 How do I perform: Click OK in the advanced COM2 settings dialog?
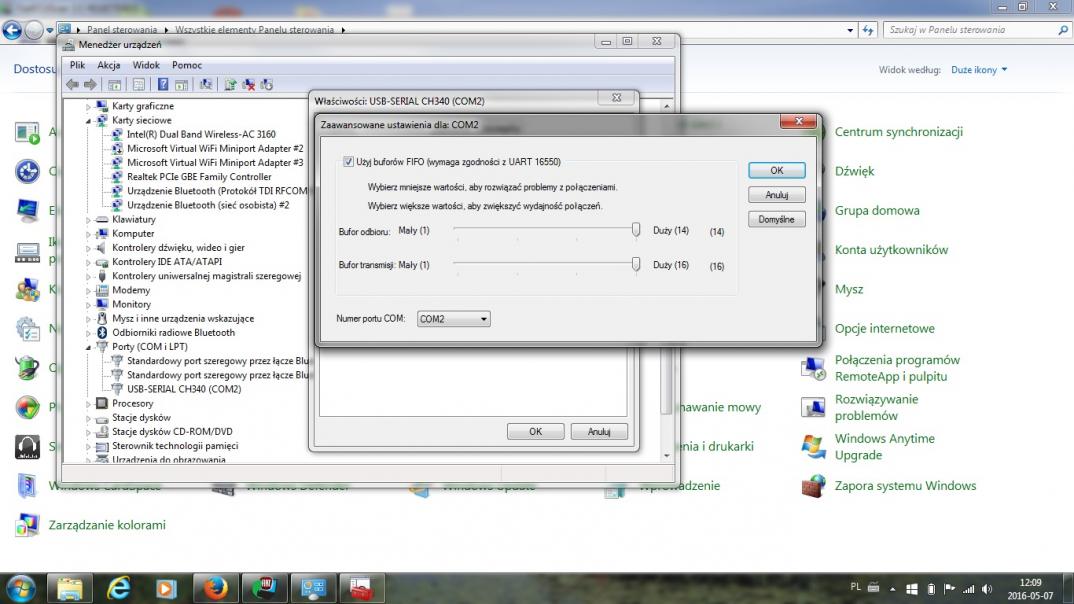(776, 171)
